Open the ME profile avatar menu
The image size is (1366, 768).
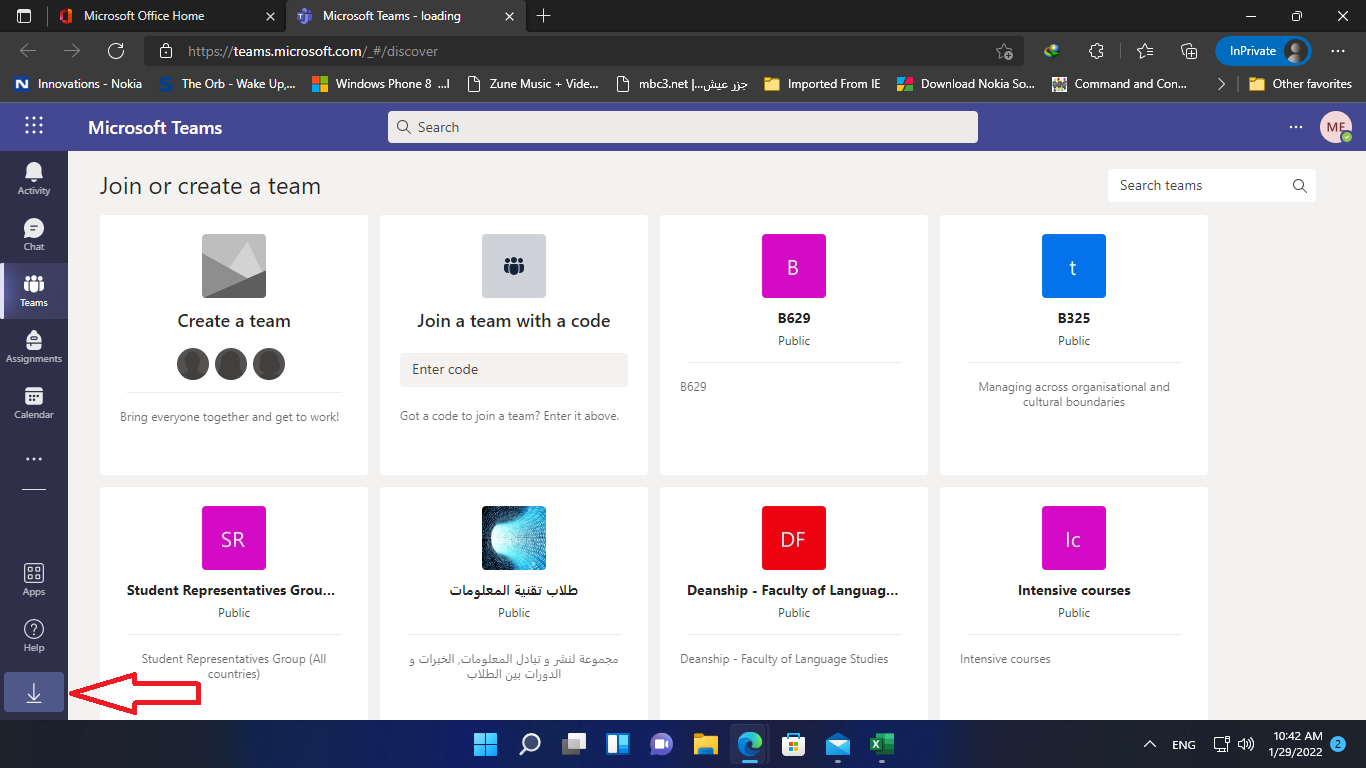(x=1335, y=127)
